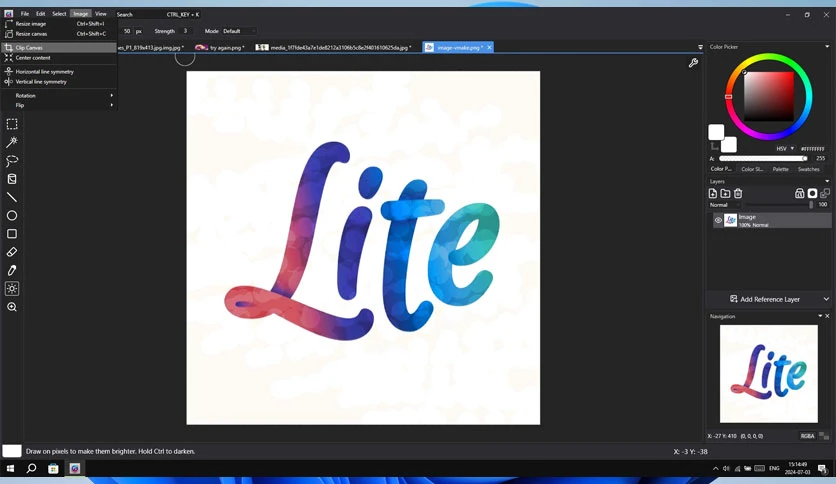Expand the Flip submenu
Screen dimensions: 836x484
click(60, 105)
